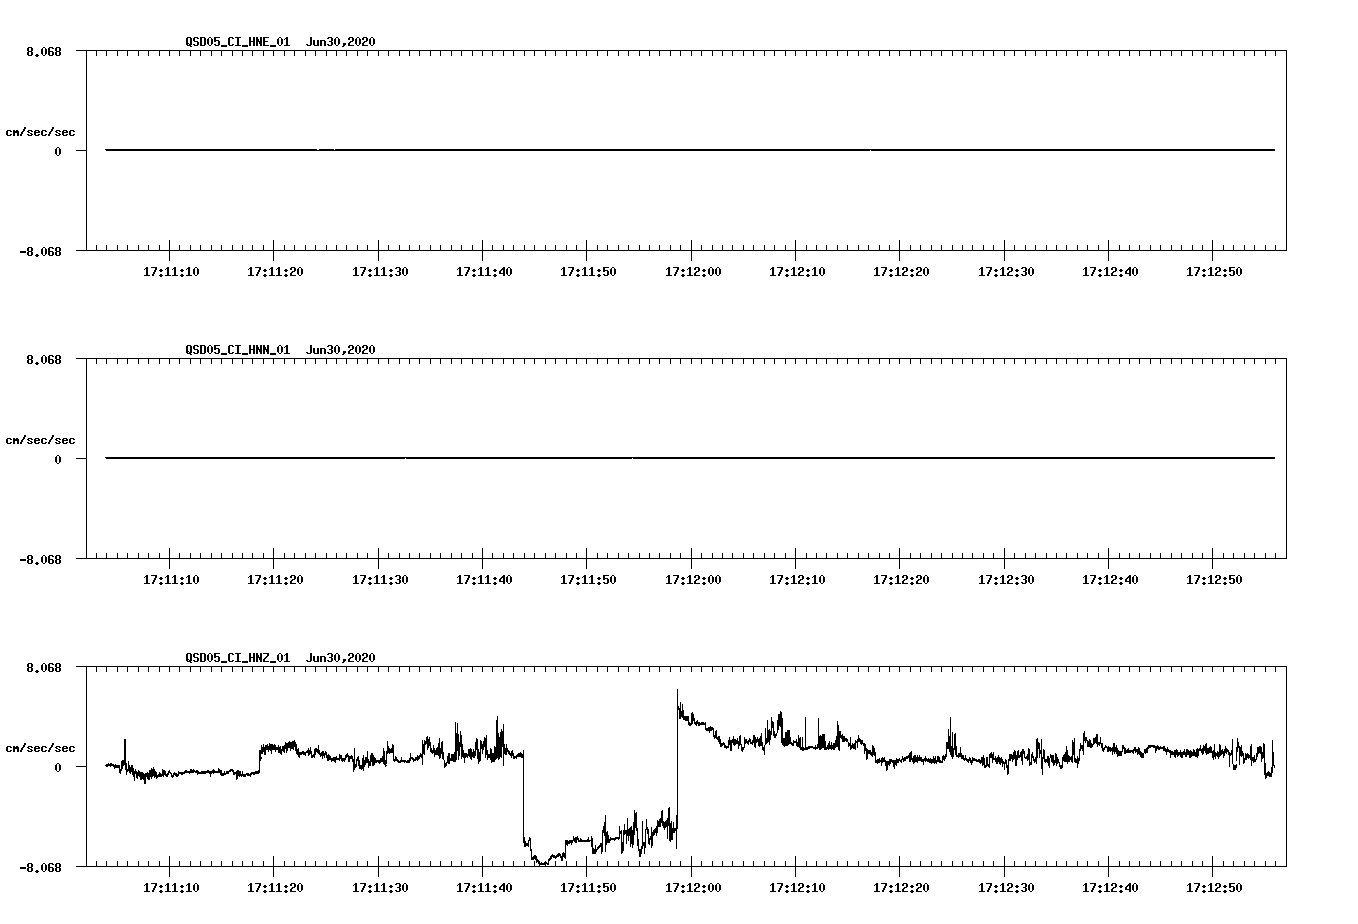The height and width of the screenshot is (924, 1358).
Task: Click 17:12:10 label under HNZ chart
Action: click(x=797, y=888)
